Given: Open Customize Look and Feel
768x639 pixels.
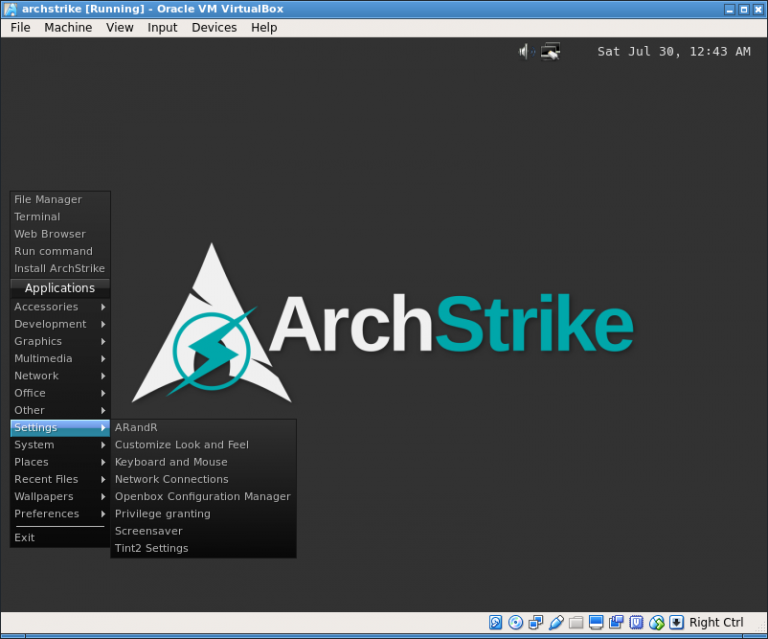Looking at the screenshot, I should tap(203, 445).
